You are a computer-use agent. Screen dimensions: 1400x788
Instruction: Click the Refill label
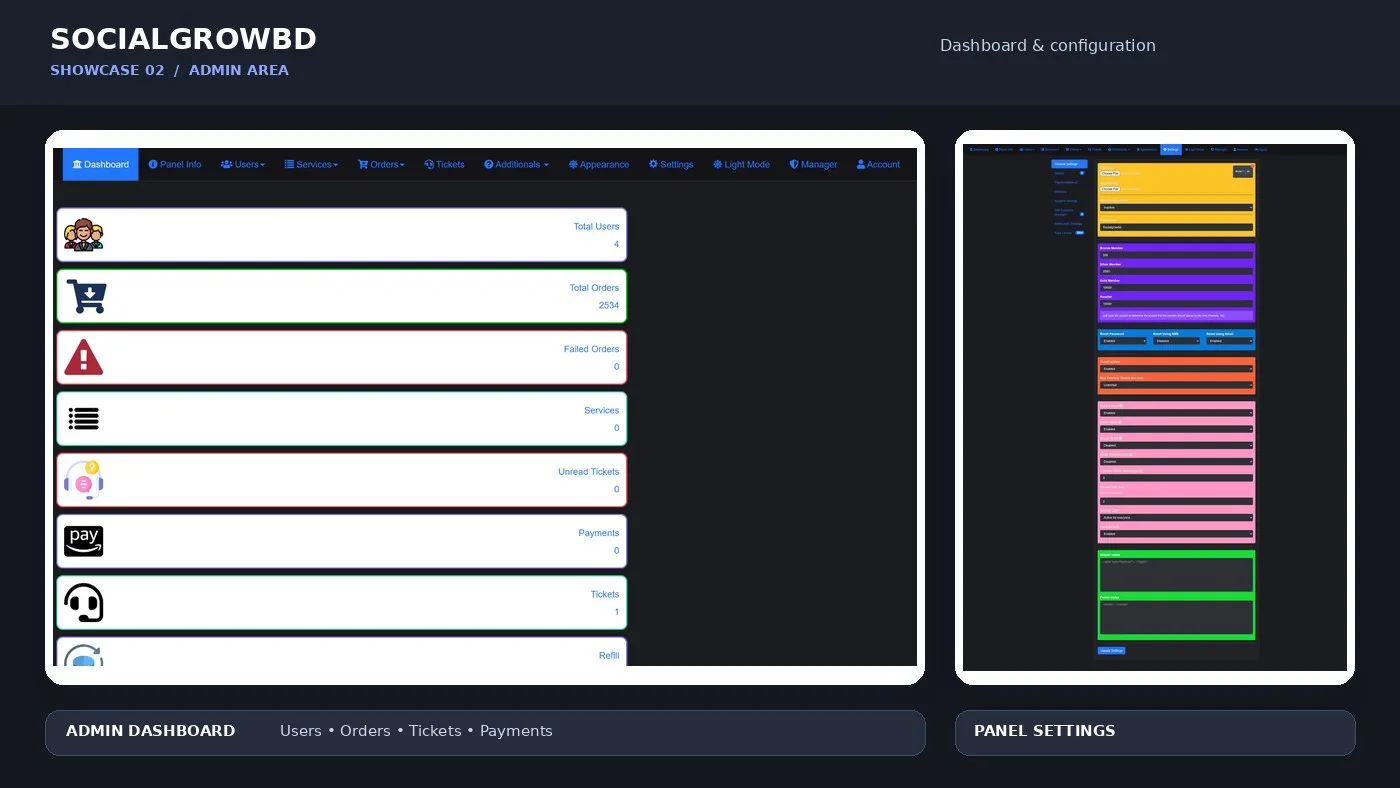click(x=609, y=656)
